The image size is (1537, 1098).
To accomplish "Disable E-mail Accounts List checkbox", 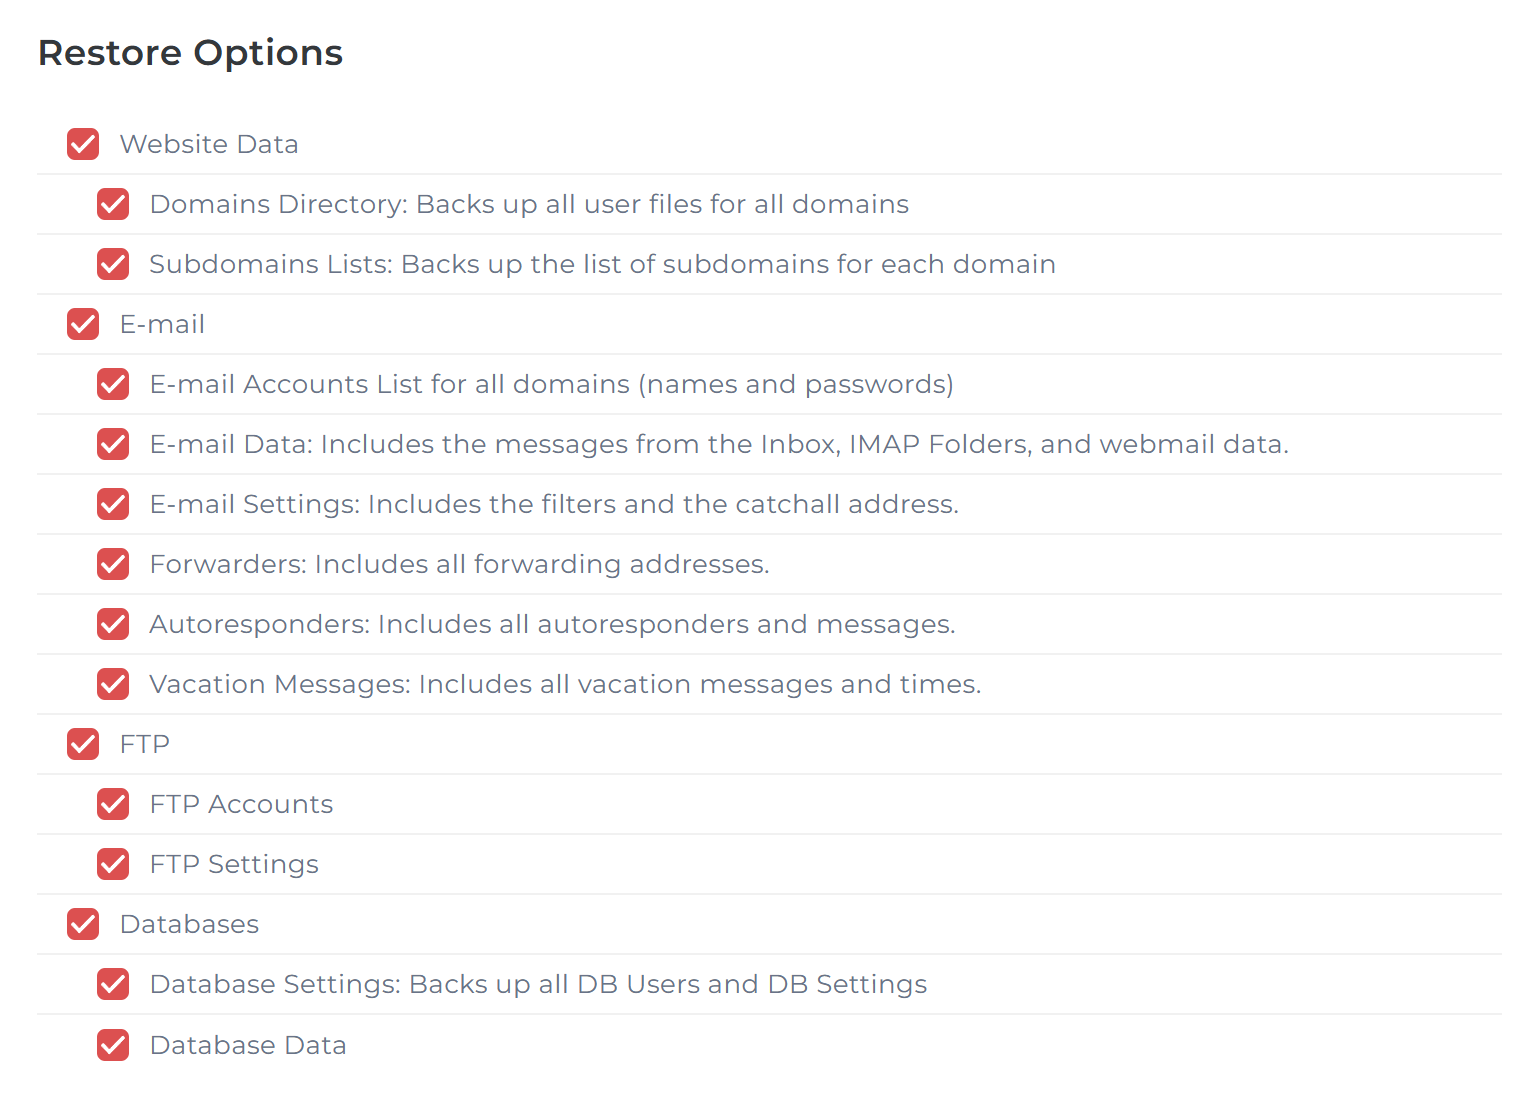I will (x=113, y=384).
